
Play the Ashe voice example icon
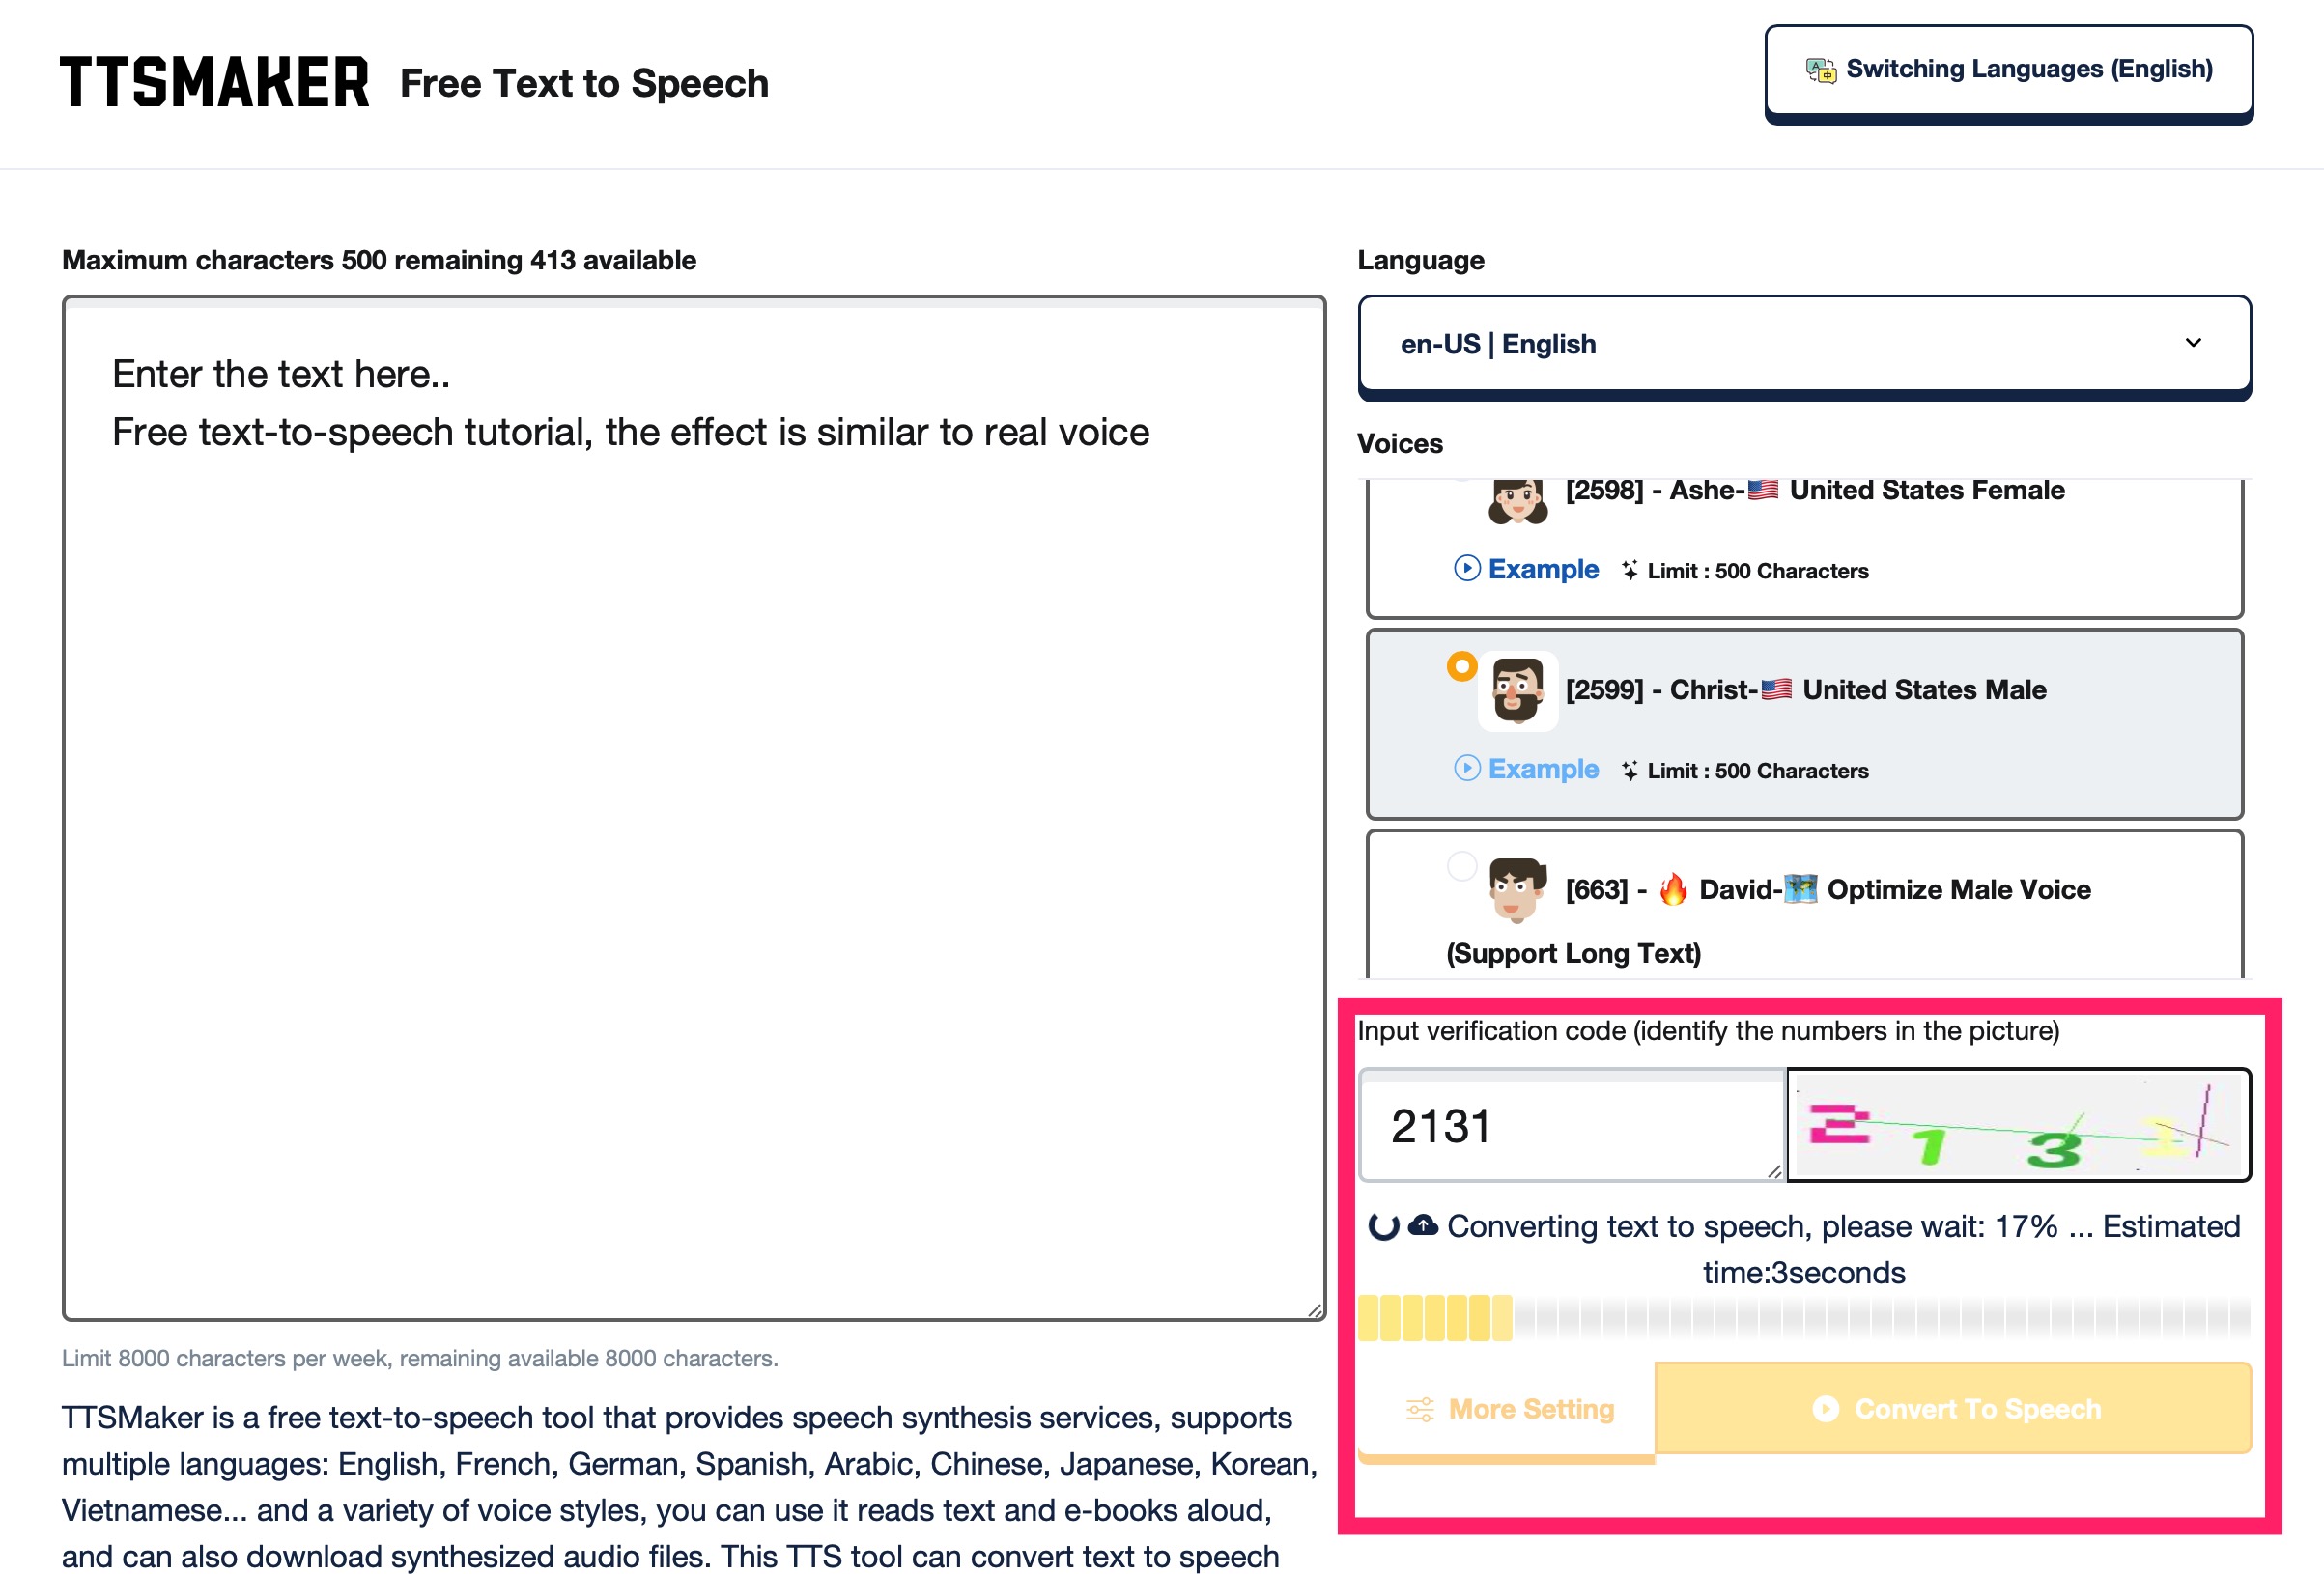point(1466,569)
